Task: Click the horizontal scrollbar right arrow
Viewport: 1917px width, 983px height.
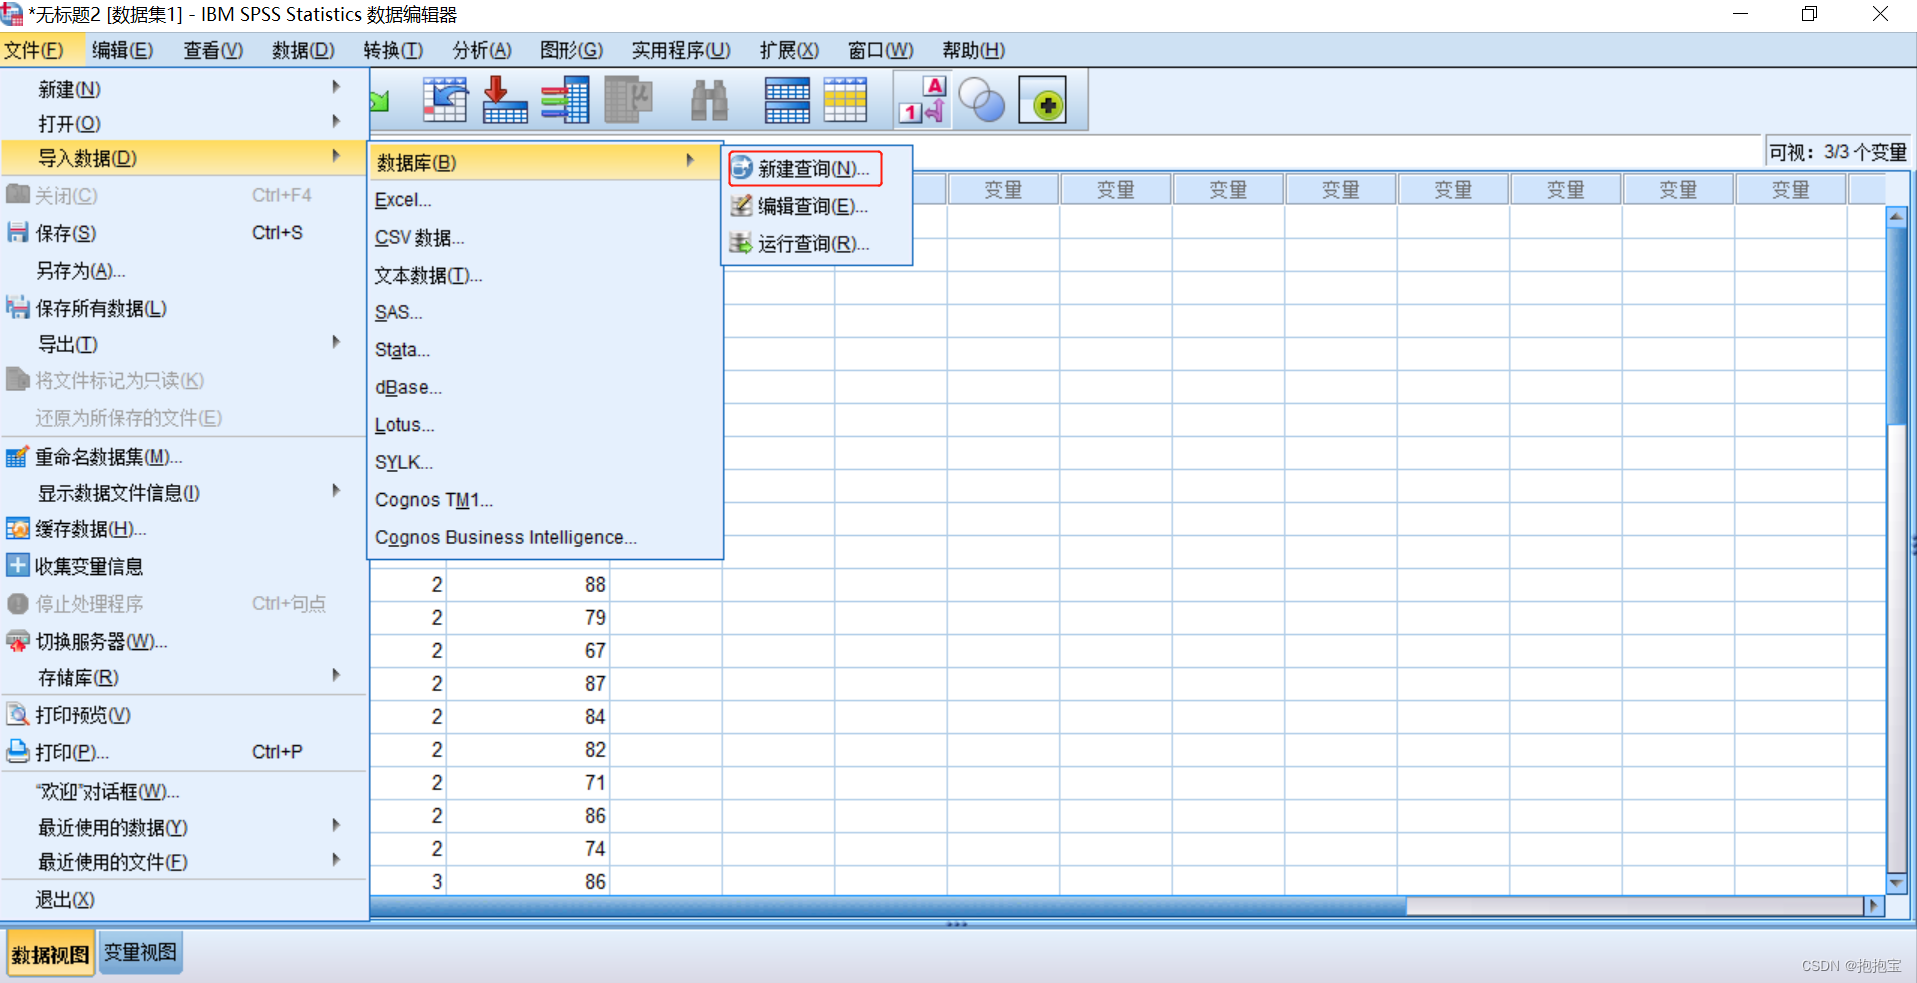Action: click(1875, 905)
